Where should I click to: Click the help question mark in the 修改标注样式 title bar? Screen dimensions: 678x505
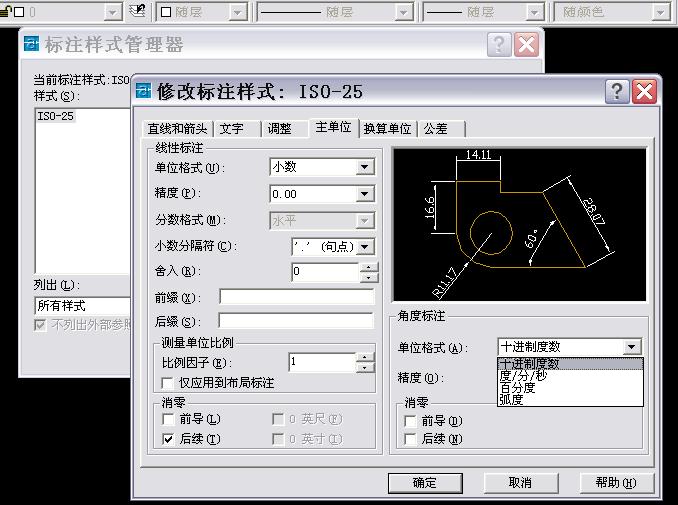coord(617,92)
